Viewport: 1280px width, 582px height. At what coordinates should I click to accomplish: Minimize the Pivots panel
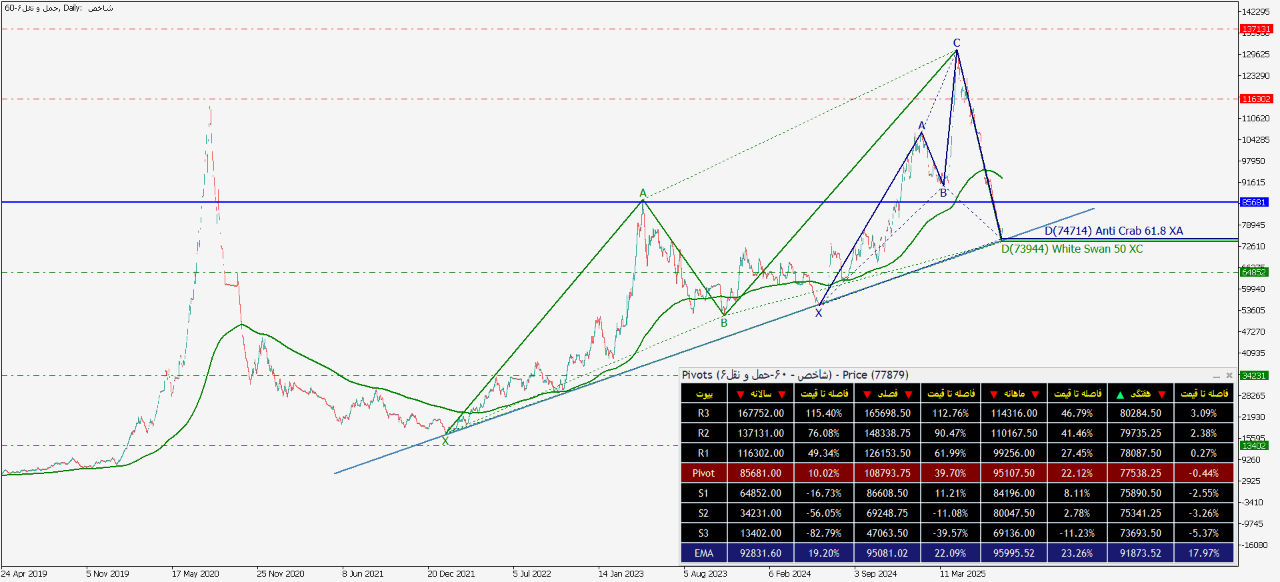(1216, 375)
